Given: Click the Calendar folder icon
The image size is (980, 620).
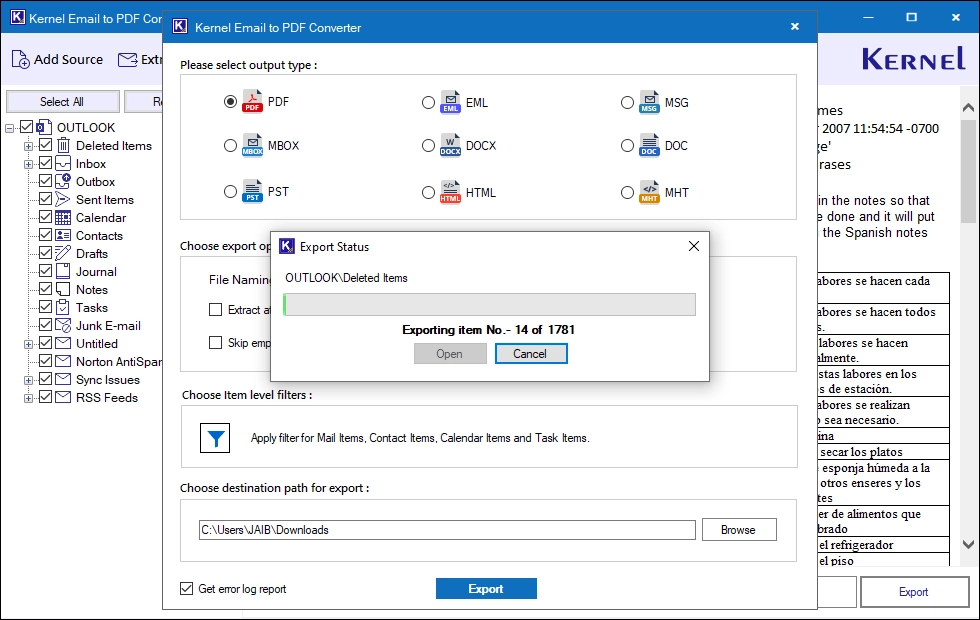Looking at the screenshot, I should (x=63, y=218).
